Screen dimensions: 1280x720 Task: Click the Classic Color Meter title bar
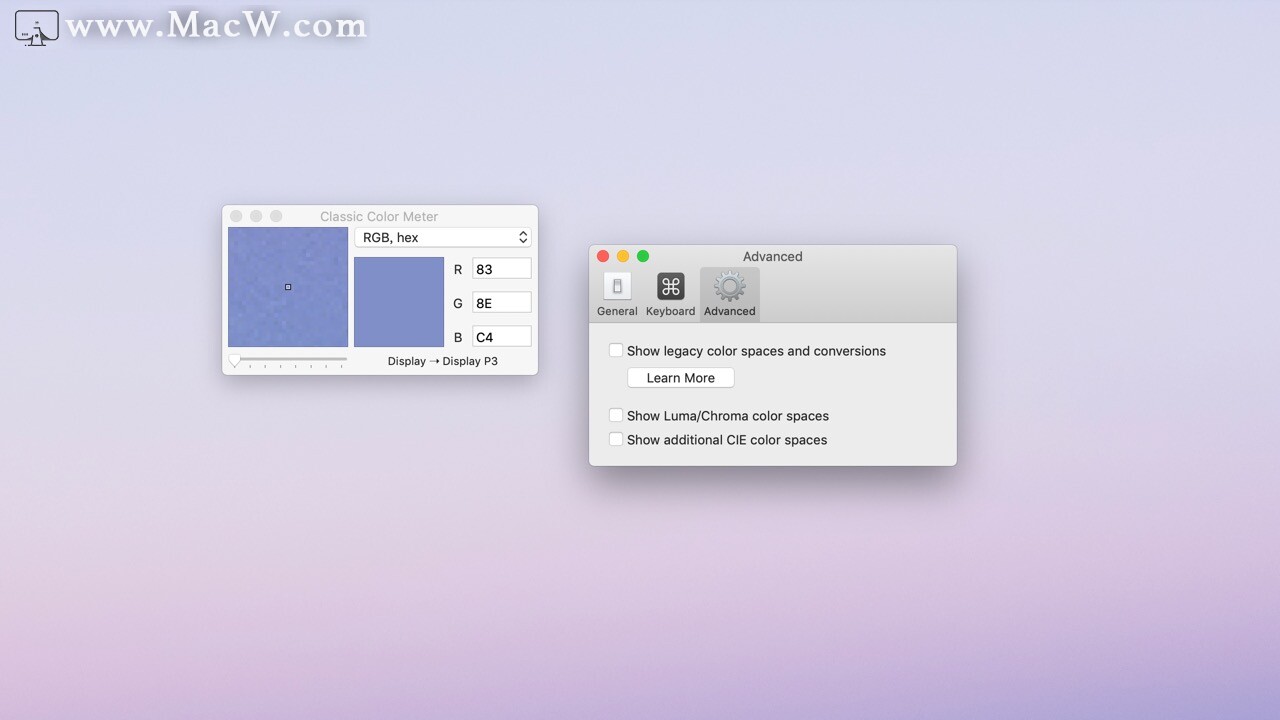[378, 216]
